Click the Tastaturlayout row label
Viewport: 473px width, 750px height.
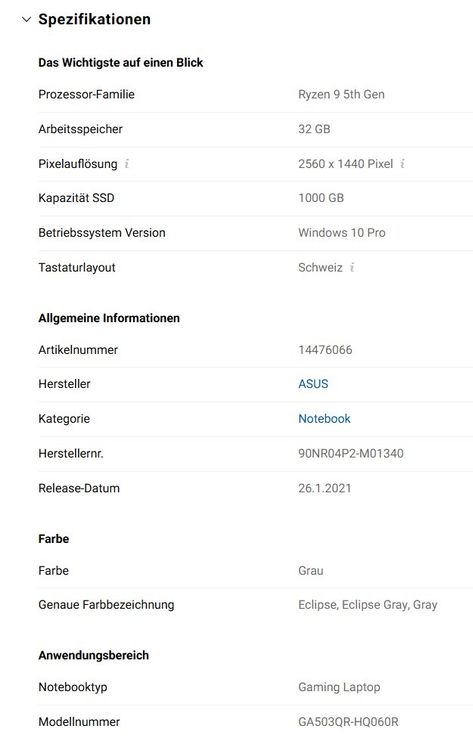[77, 268]
